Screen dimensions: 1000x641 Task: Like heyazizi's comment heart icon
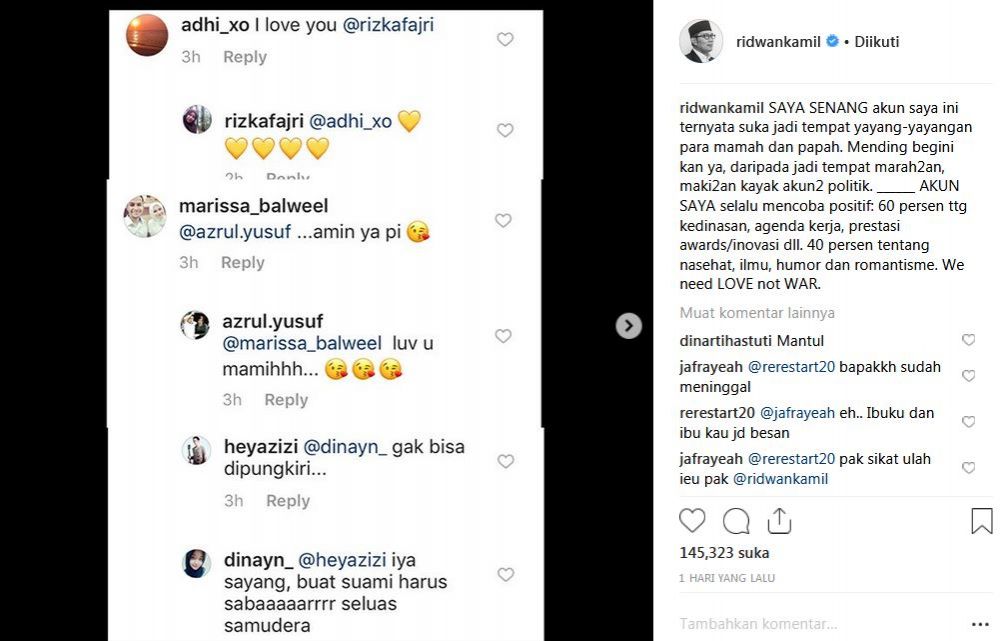[x=505, y=460]
